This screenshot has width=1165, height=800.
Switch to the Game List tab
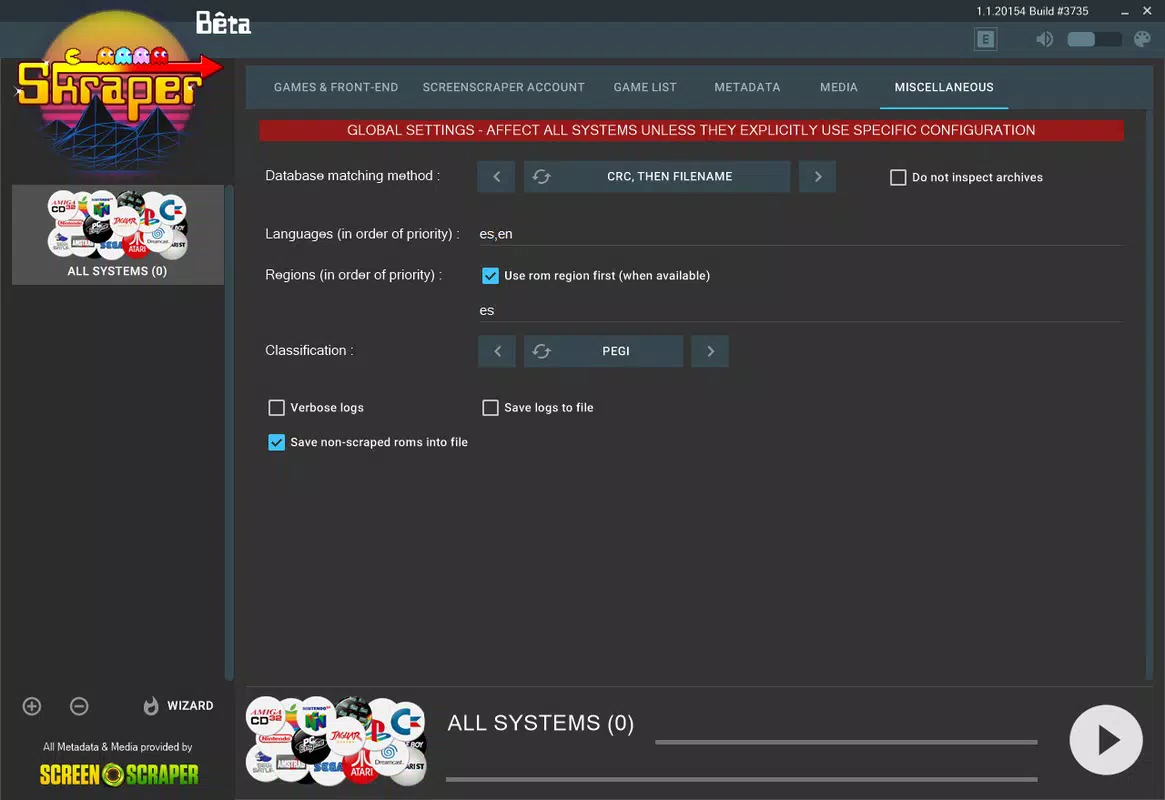(x=645, y=88)
